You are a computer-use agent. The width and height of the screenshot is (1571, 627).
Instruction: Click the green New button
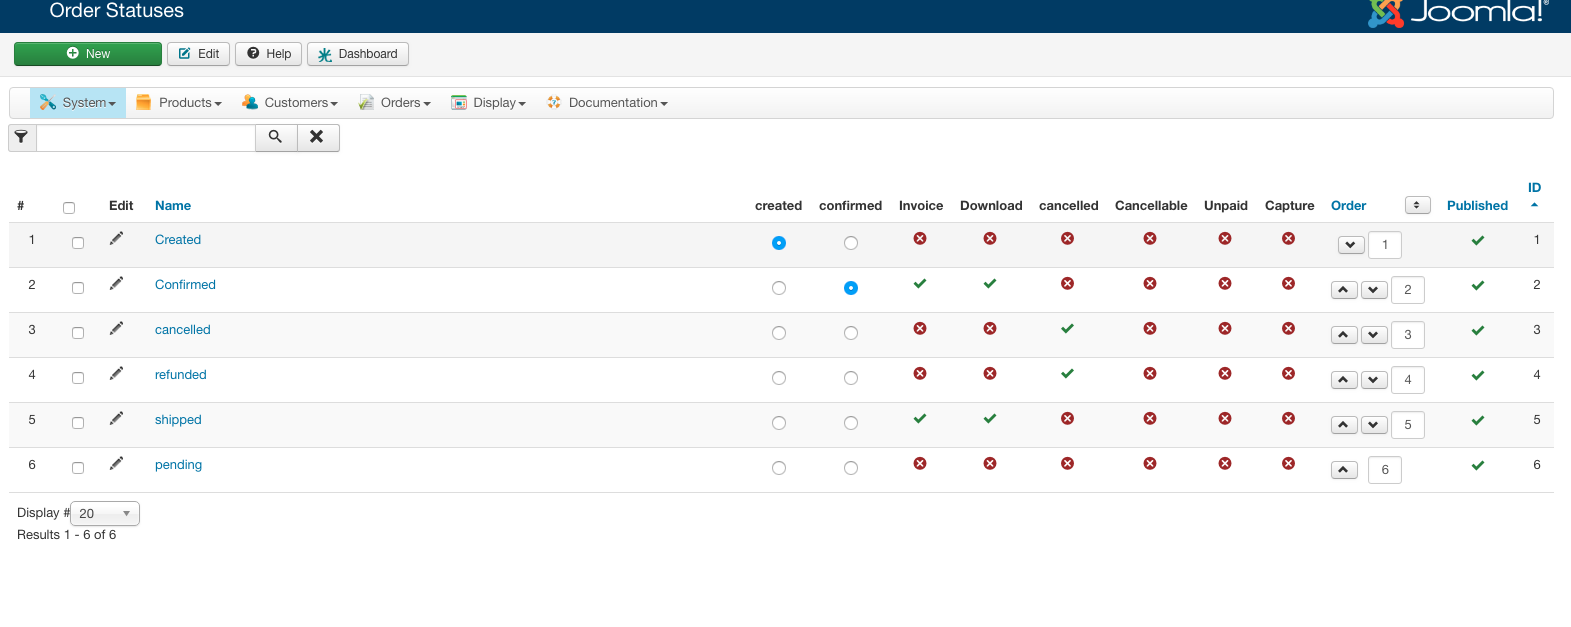coord(88,54)
